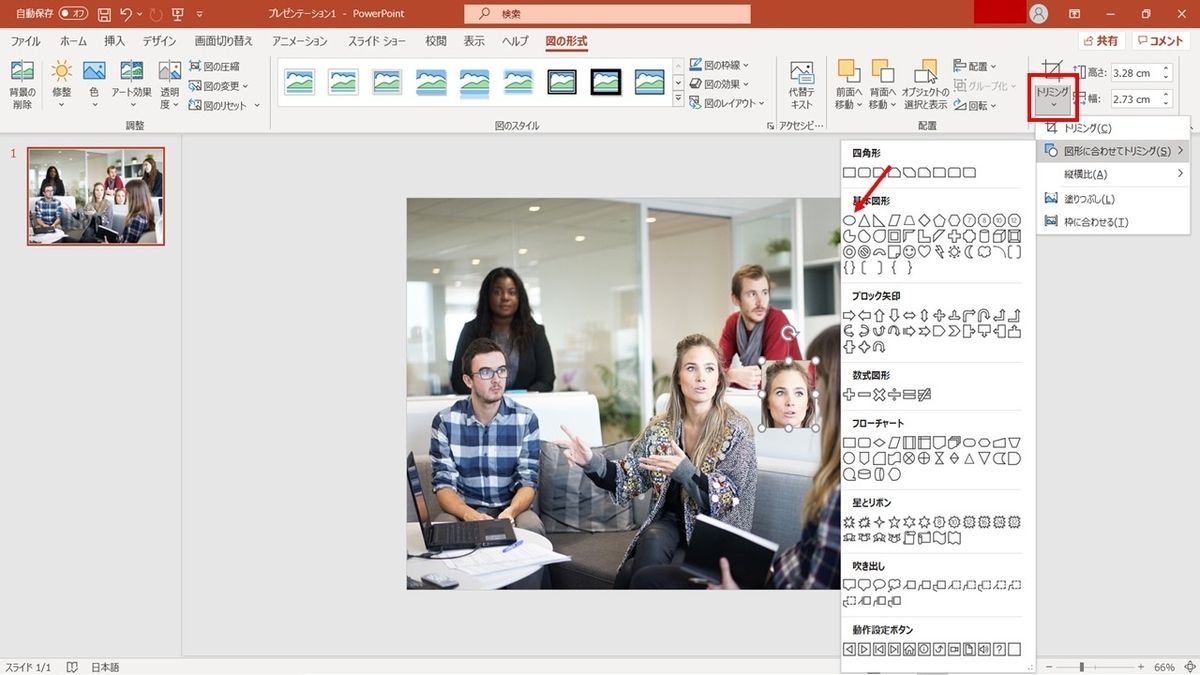The width and height of the screenshot is (1200, 675).
Task: Expand 配置 align dropdown
Action: [976, 66]
